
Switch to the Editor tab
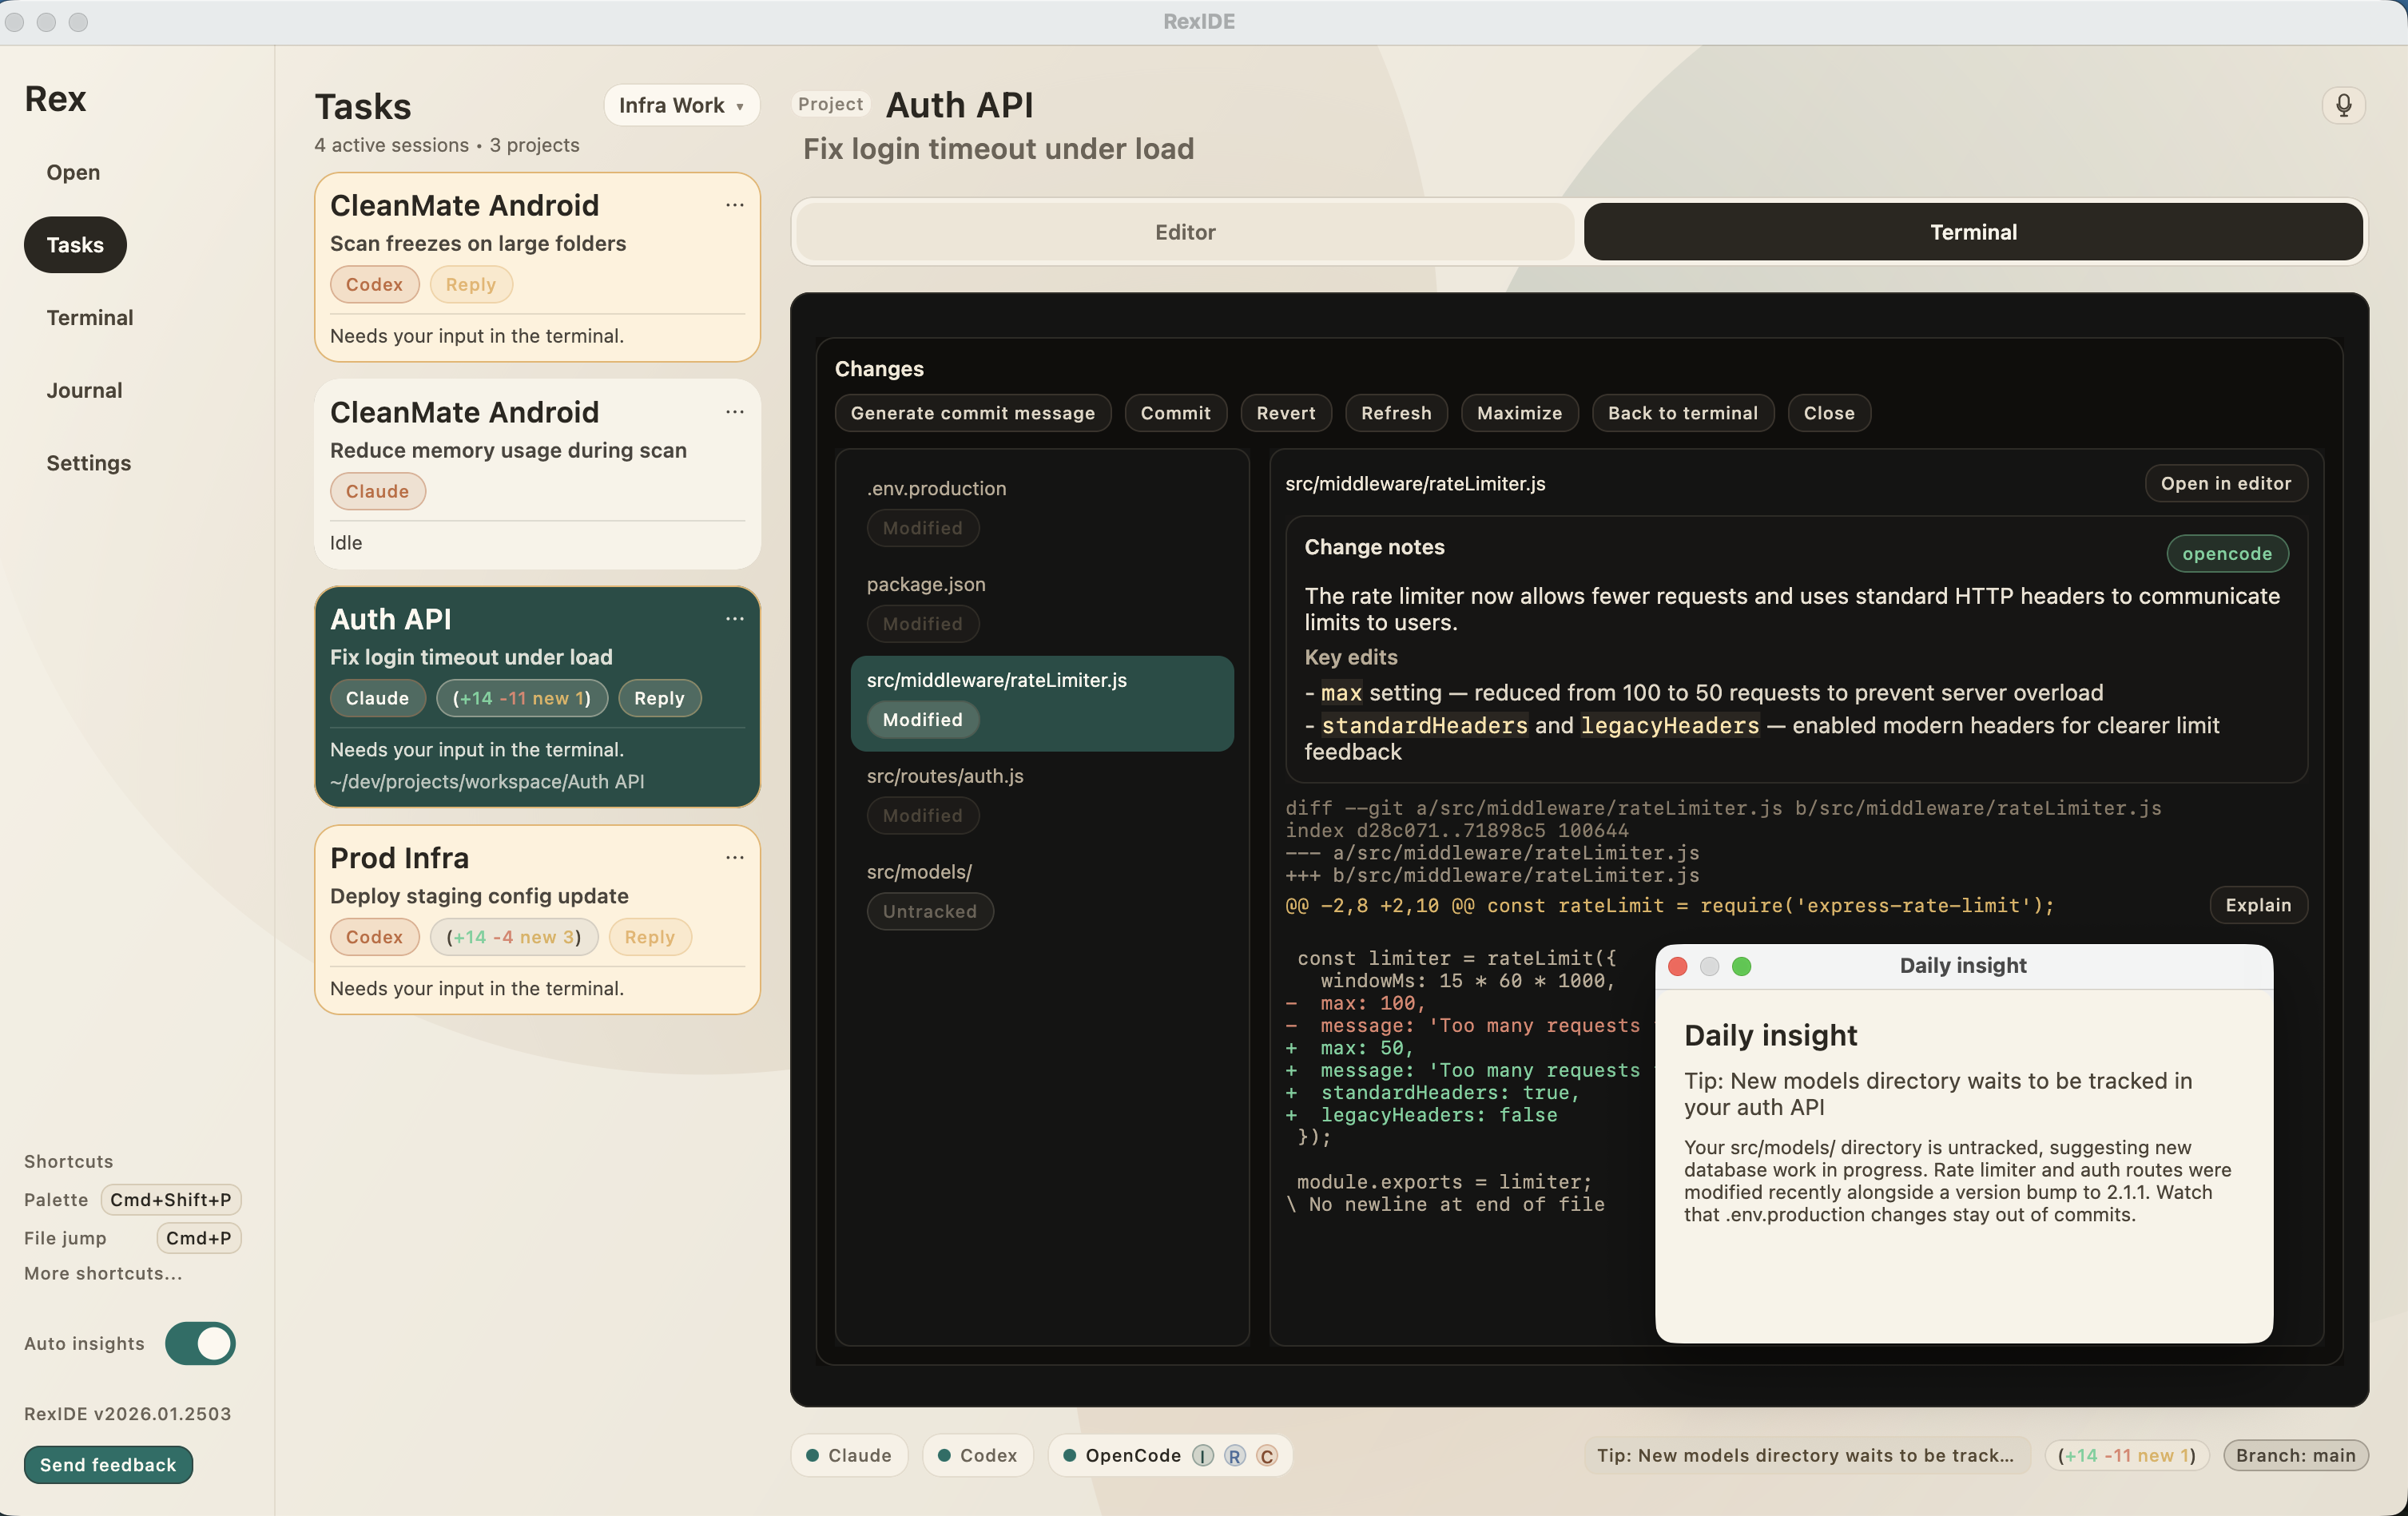(1183, 231)
